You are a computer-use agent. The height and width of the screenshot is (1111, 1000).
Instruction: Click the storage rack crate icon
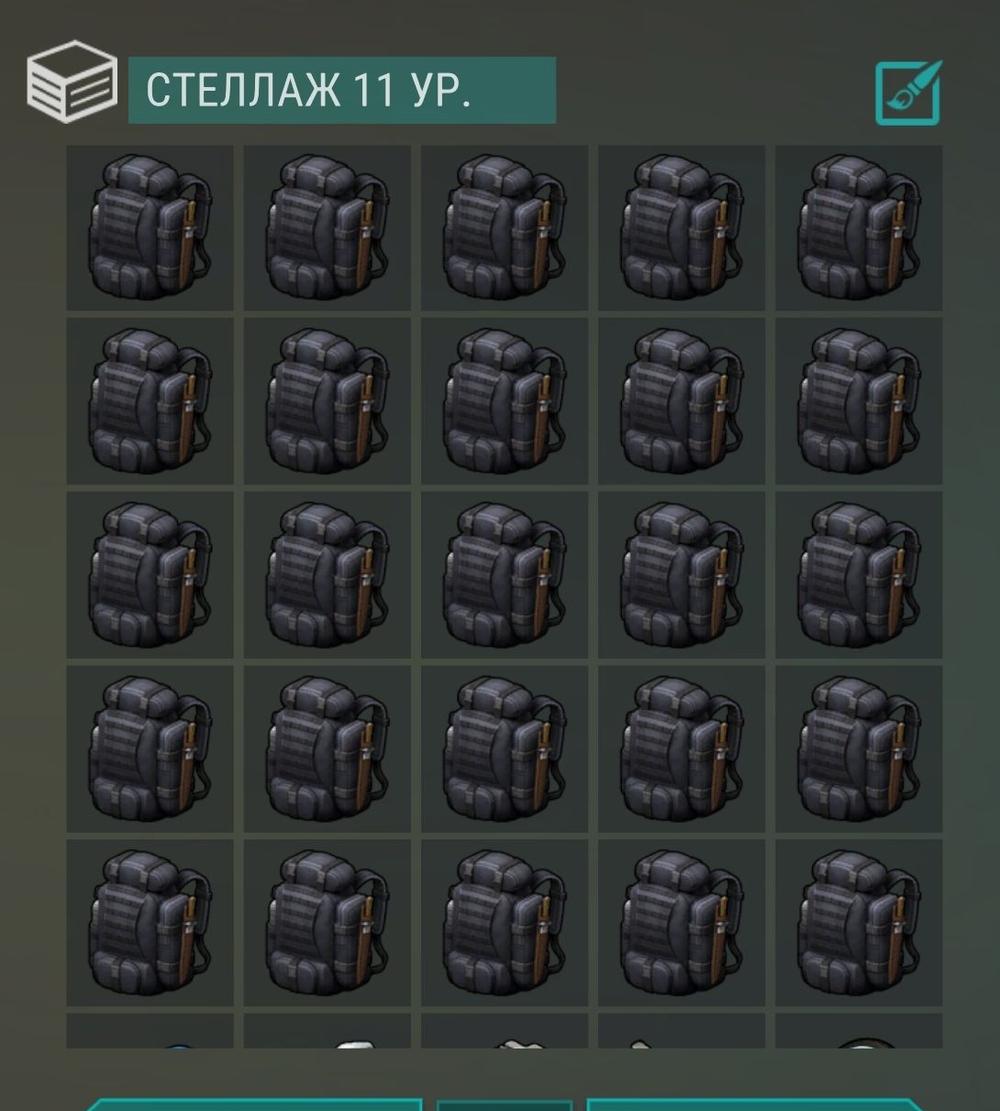tap(72, 81)
